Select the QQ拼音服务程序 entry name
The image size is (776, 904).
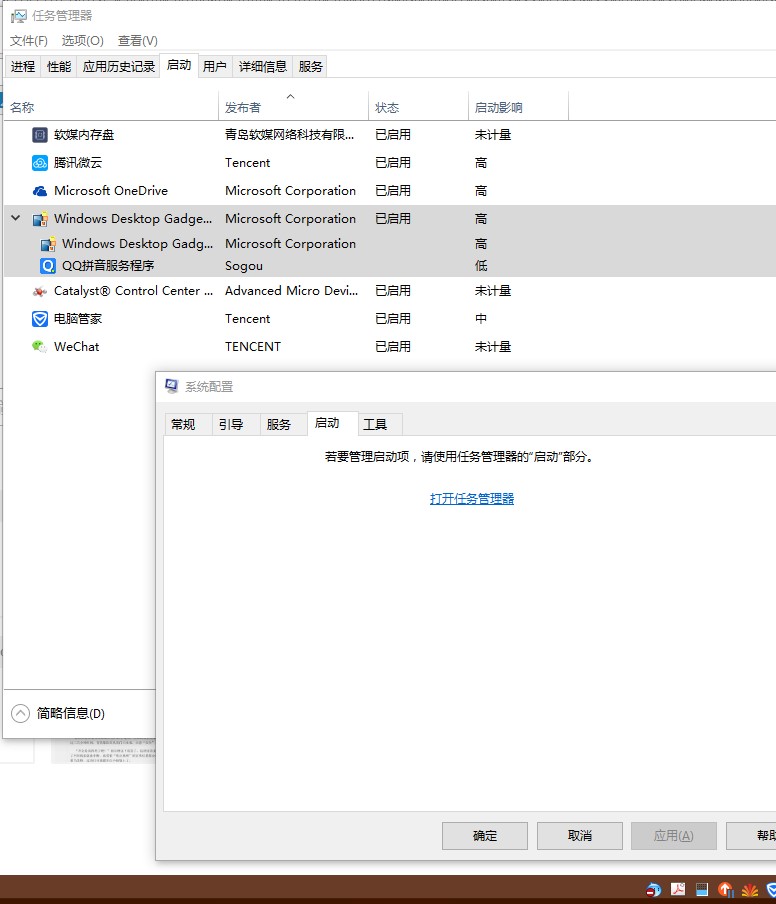(x=108, y=266)
